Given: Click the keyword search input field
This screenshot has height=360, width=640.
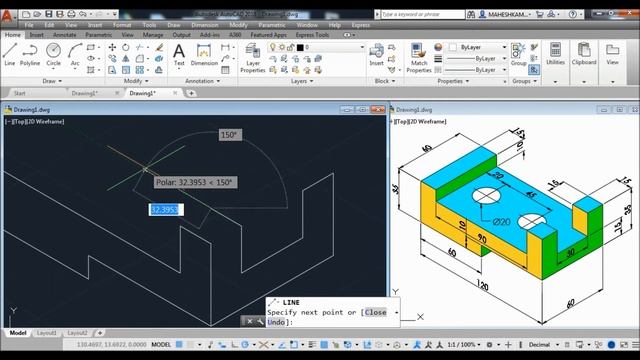Looking at the screenshot, I should tap(423, 14).
